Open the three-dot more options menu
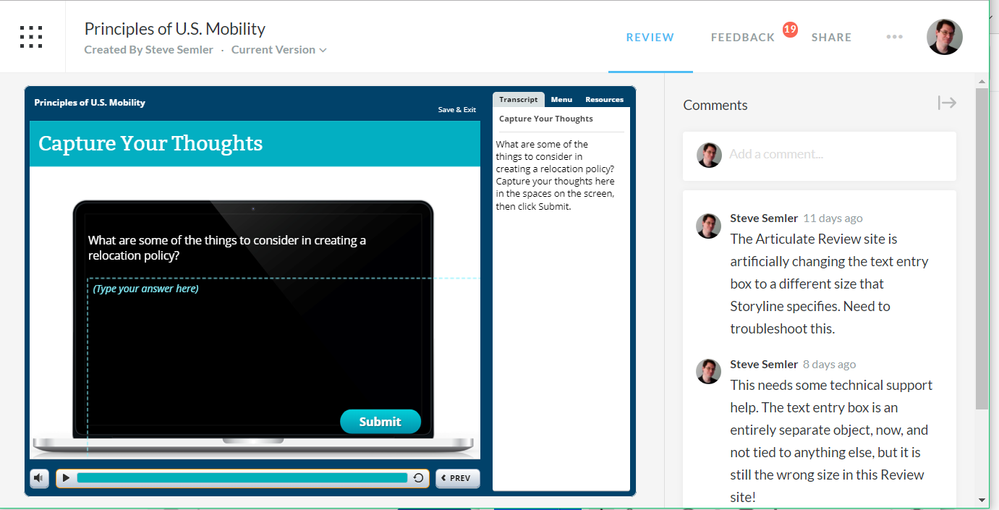The image size is (999, 510). pyautogui.click(x=894, y=37)
